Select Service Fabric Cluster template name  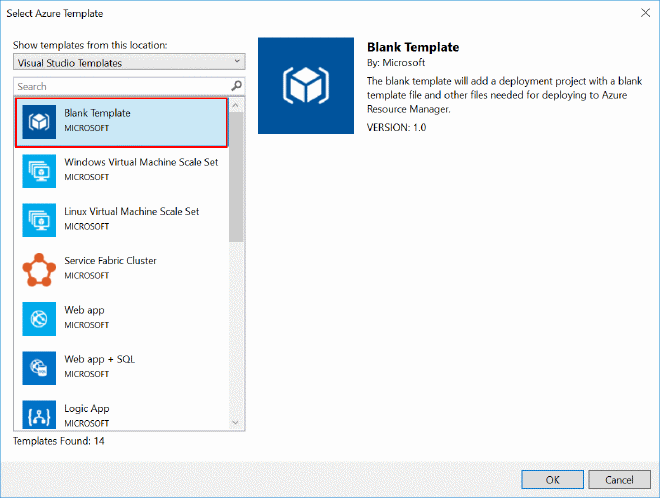[x=110, y=261]
